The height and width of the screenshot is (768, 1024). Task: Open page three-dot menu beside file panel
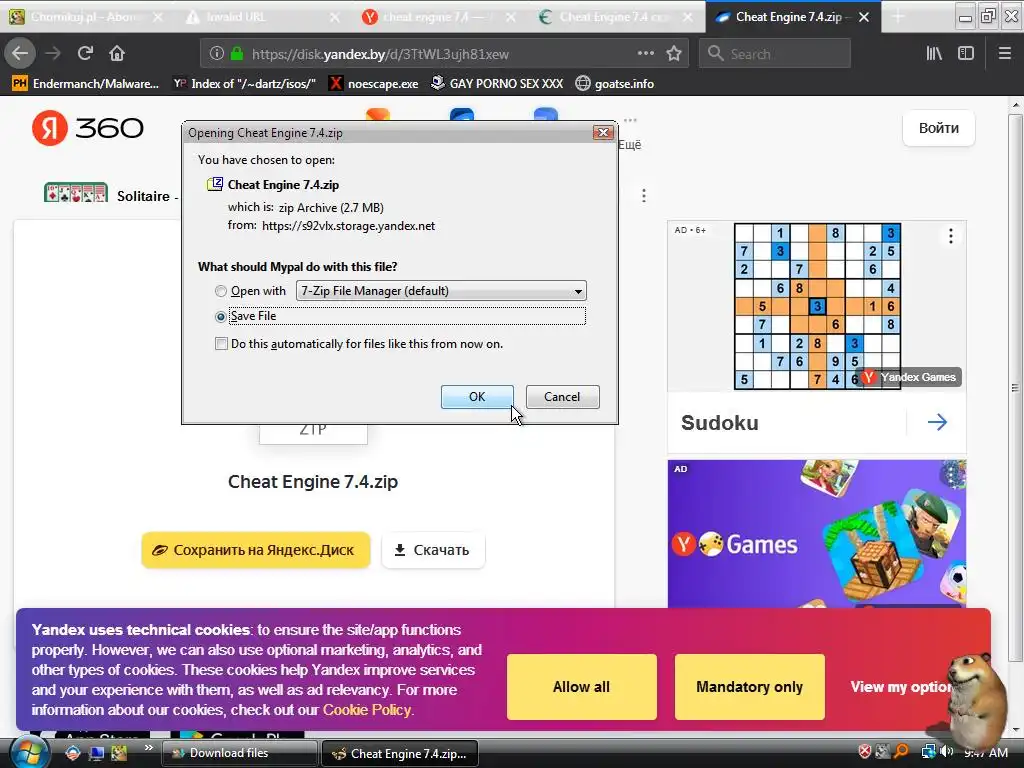click(644, 196)
